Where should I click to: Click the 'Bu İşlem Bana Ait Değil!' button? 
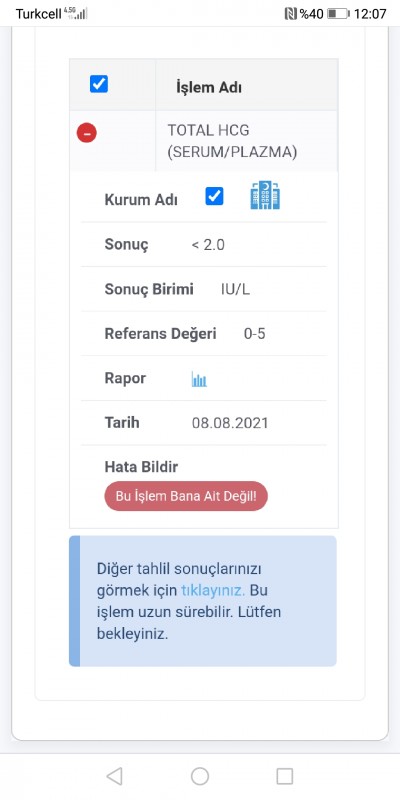186,496
